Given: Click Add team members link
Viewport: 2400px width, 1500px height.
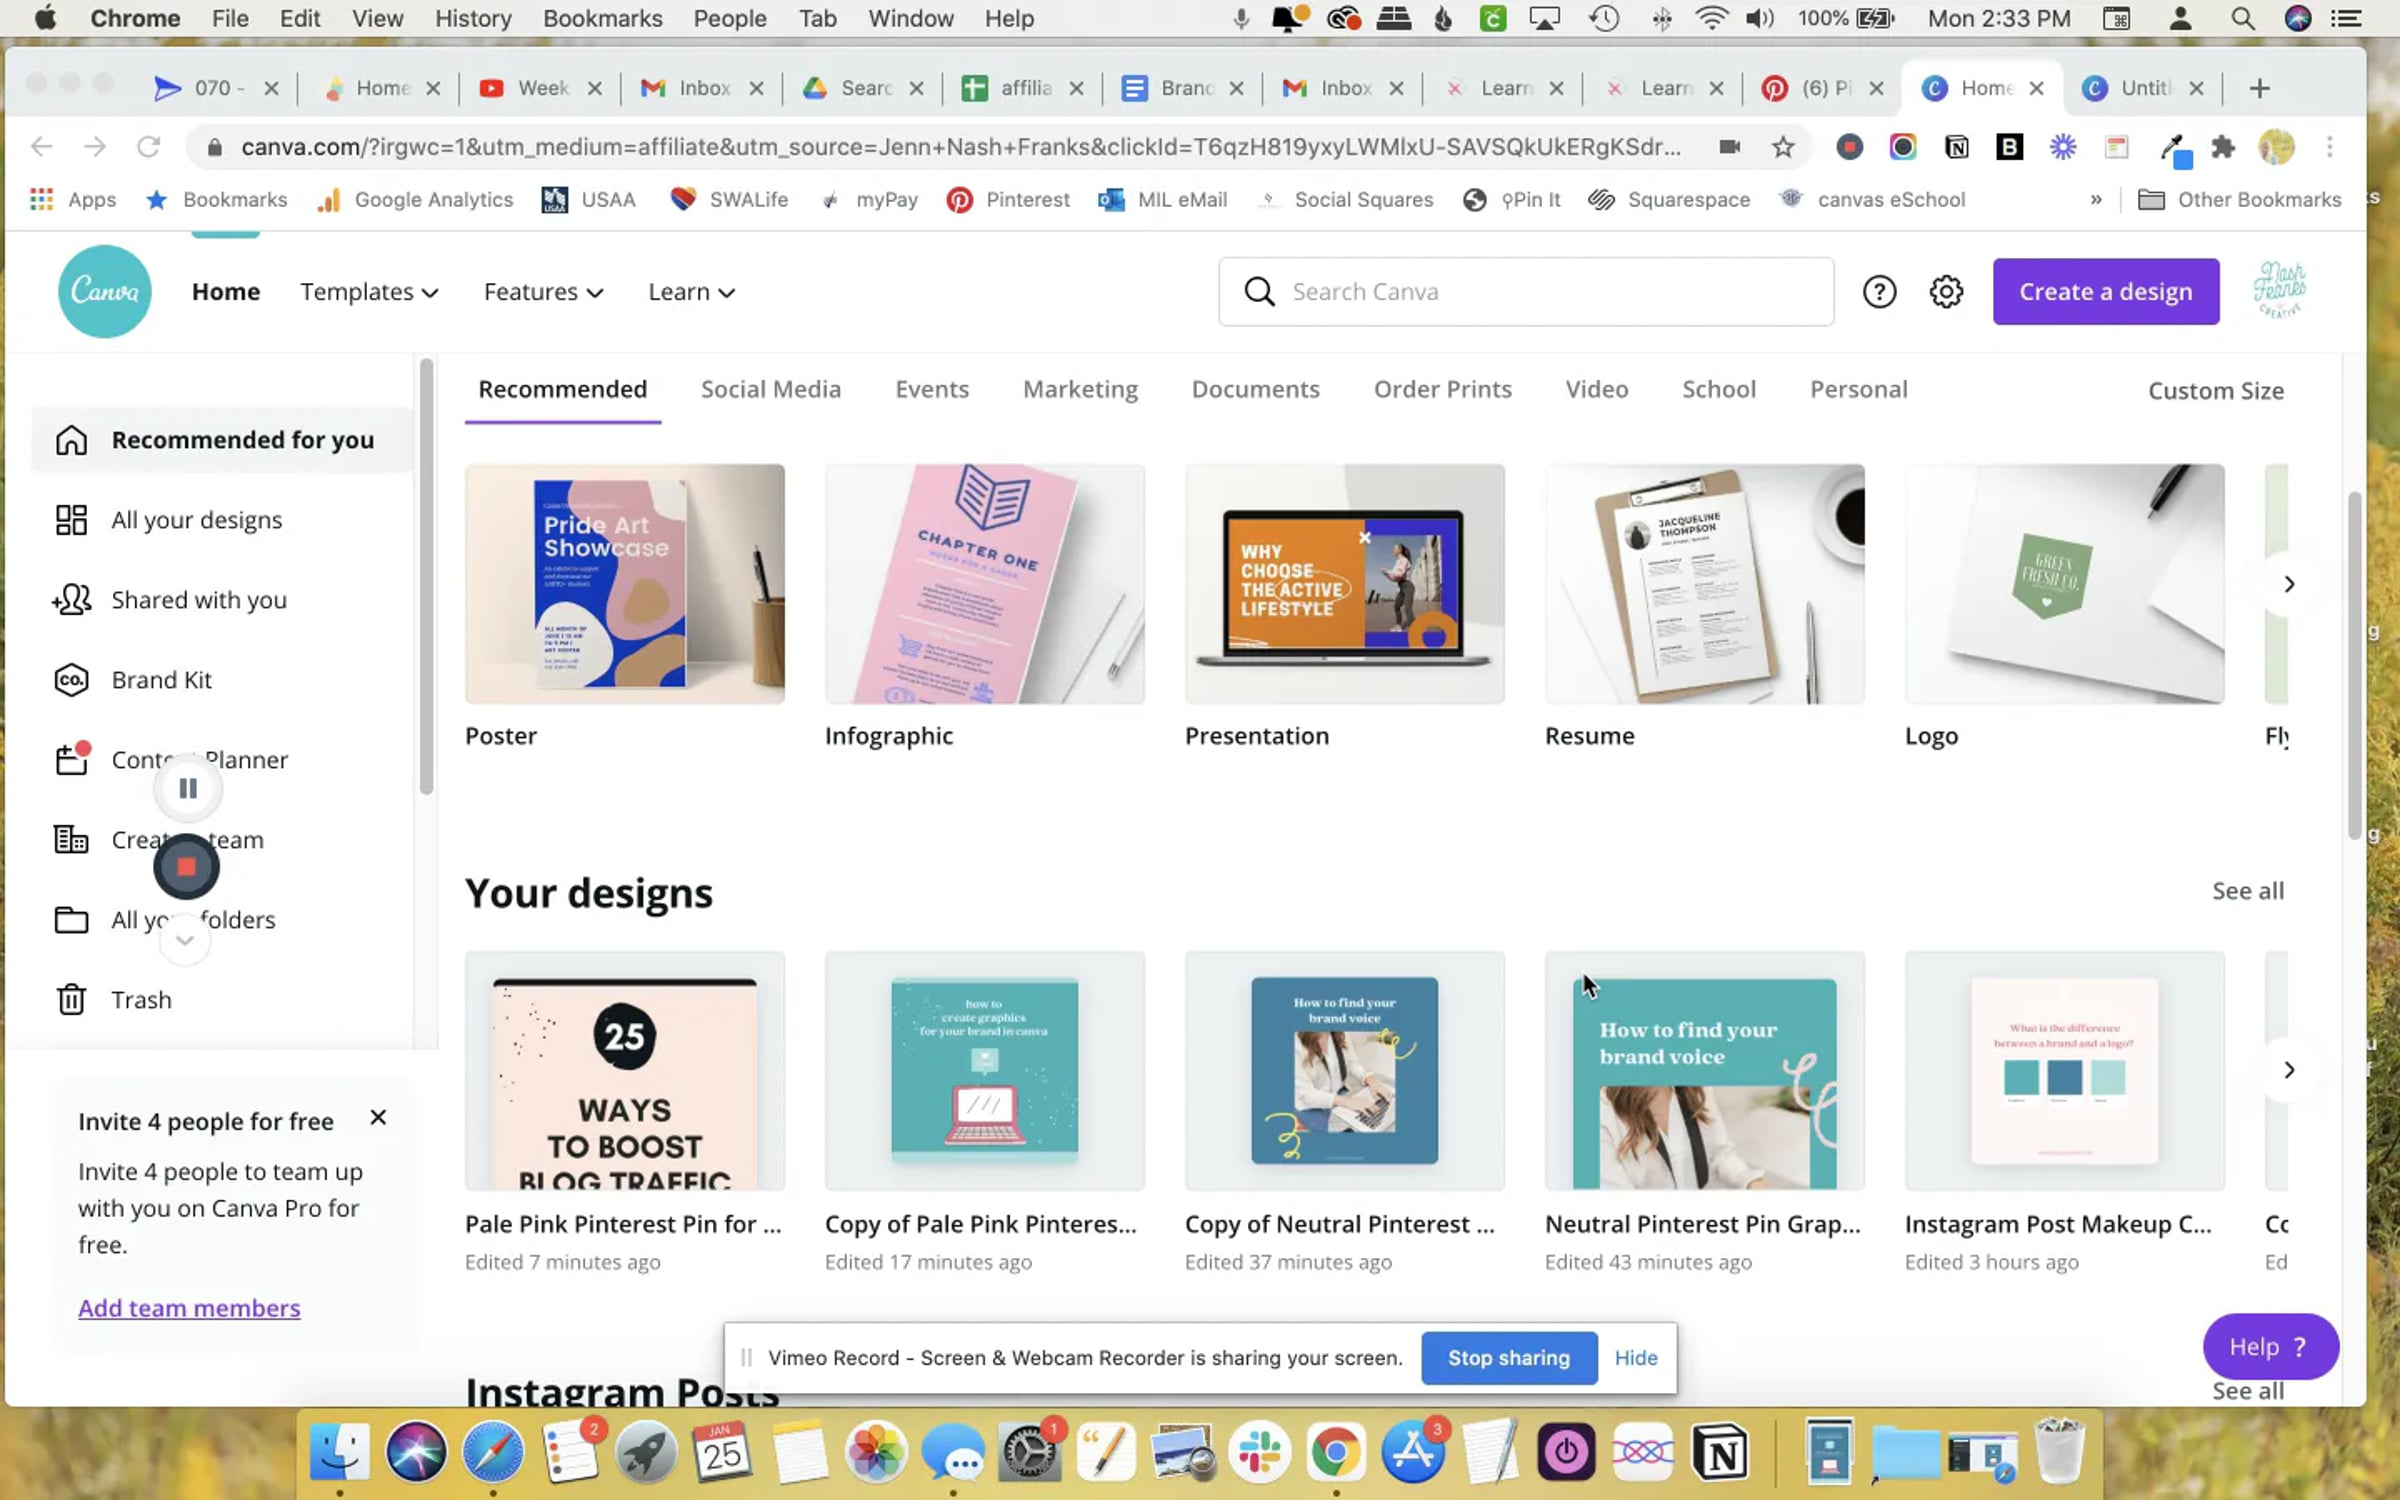Looking at the screenshot, I should click(x=189, y=1307).
